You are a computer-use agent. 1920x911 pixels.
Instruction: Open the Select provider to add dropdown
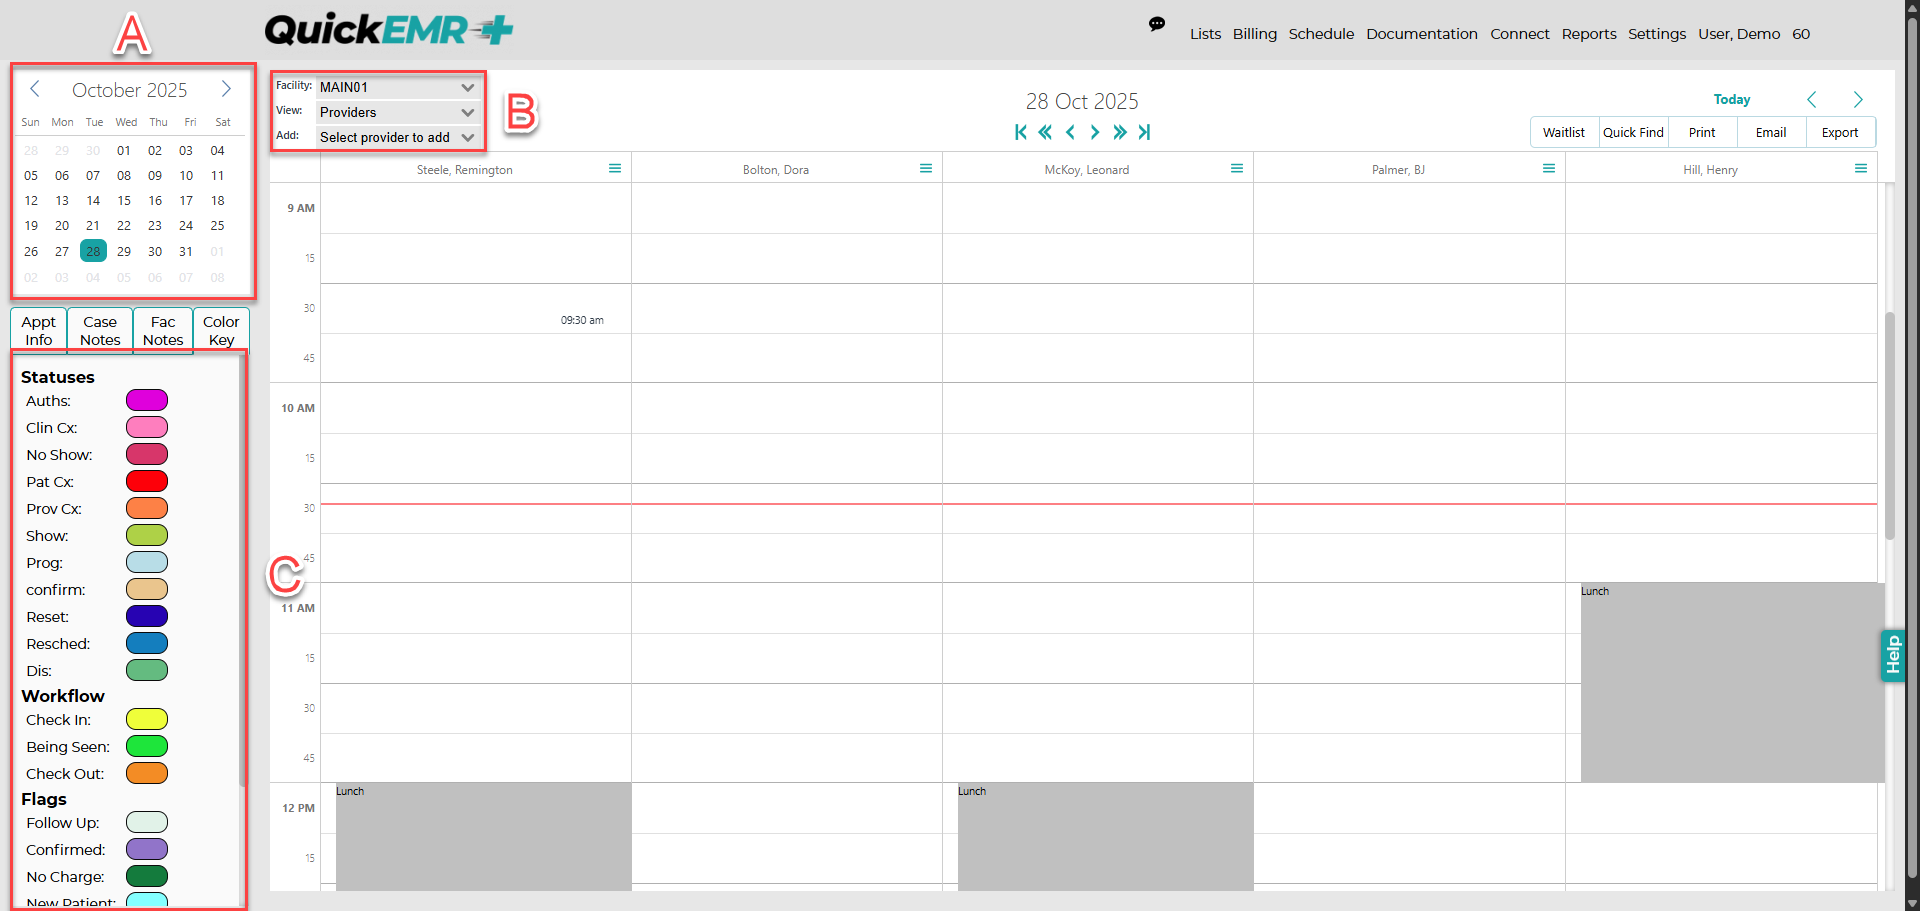397,137
